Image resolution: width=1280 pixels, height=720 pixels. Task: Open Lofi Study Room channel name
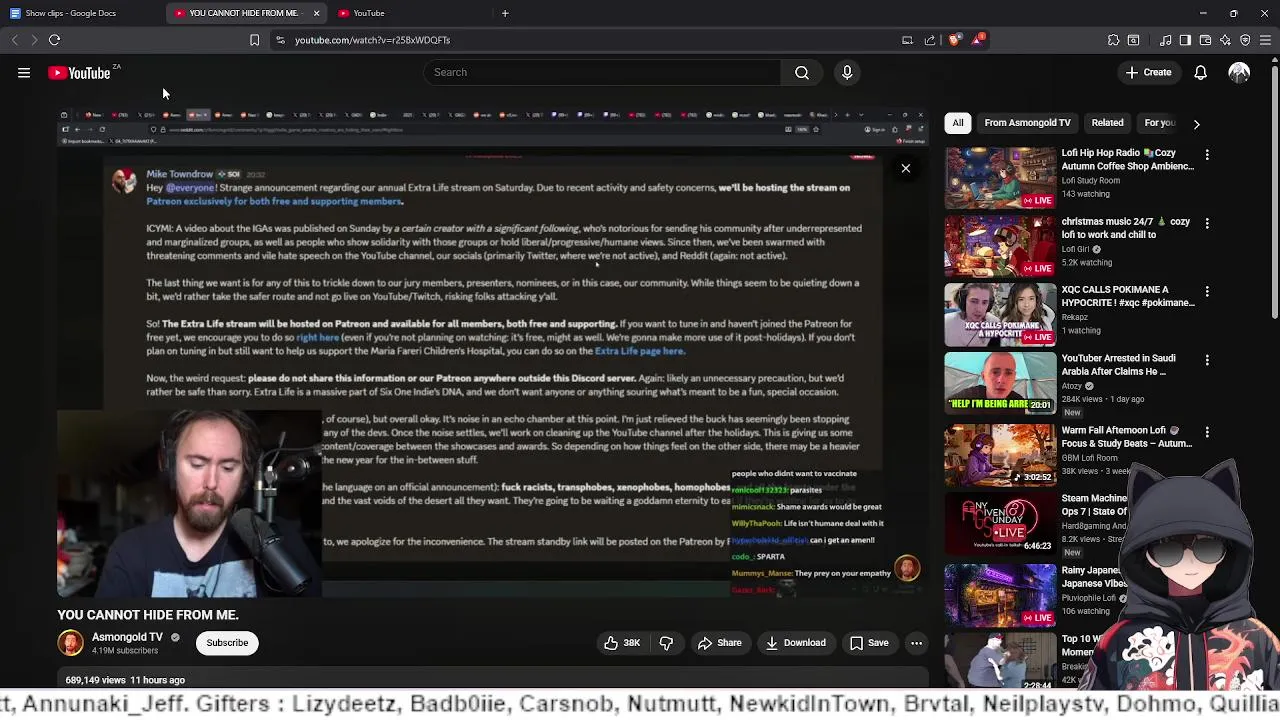coord(1091,181)
